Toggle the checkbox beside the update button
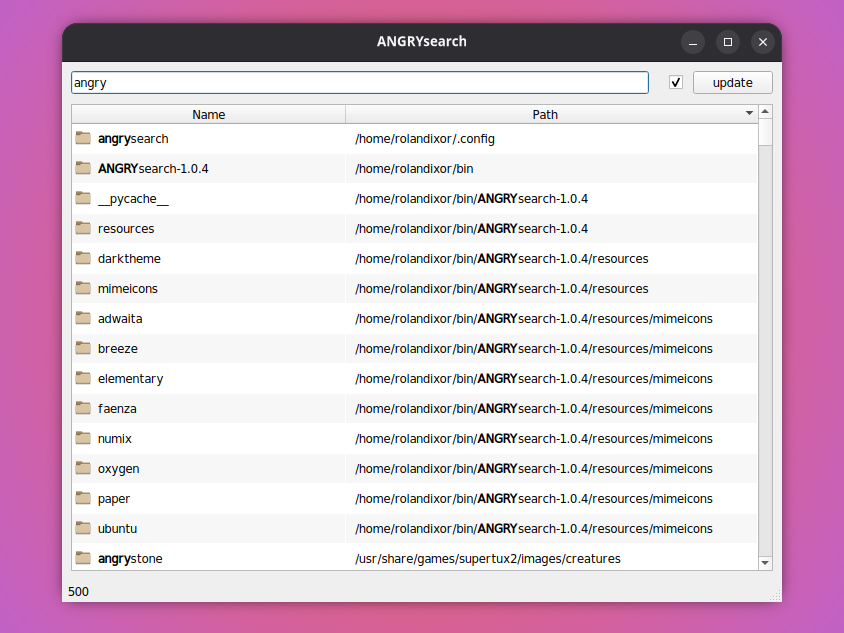844x633 pixels. click(675, 82)
